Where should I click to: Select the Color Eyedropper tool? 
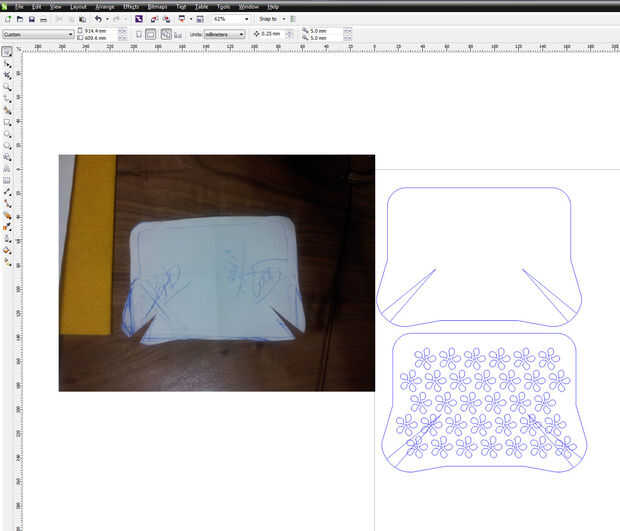click(x=7, y=227)
